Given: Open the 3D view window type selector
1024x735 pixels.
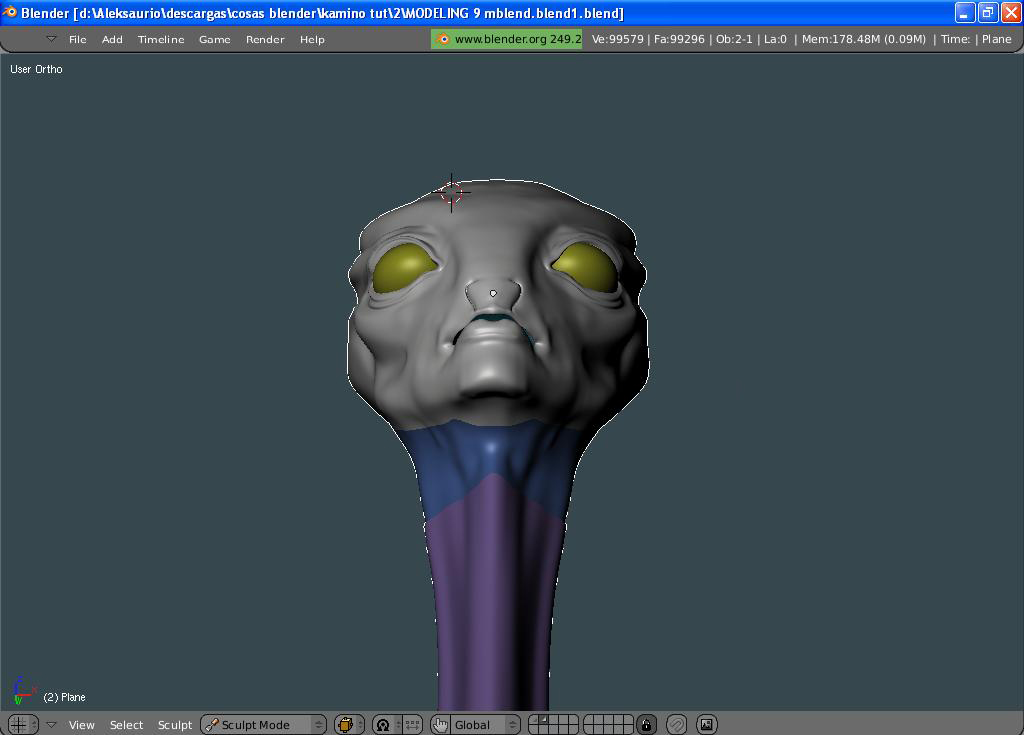Looking at the screenshot, I should point(24,725).
